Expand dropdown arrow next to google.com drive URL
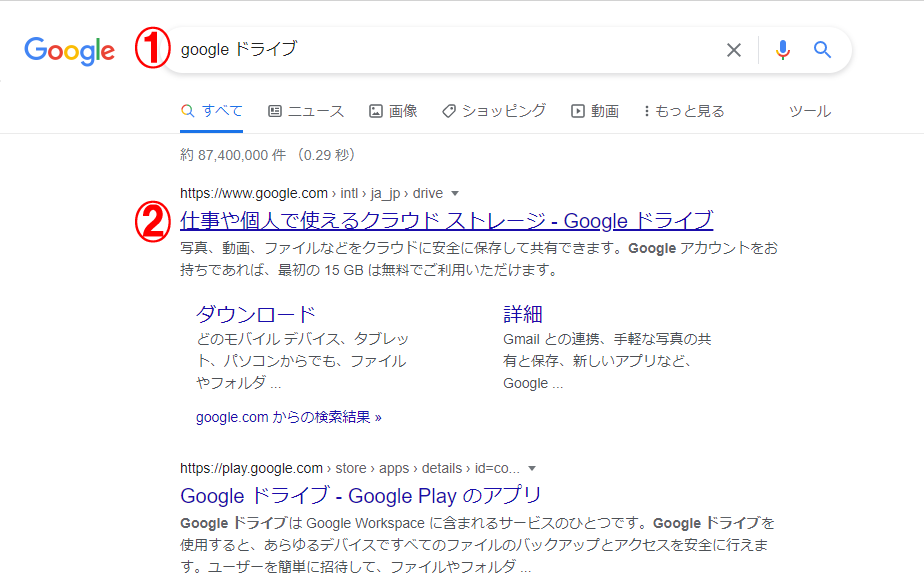924x581 pixels. (455, 193)
